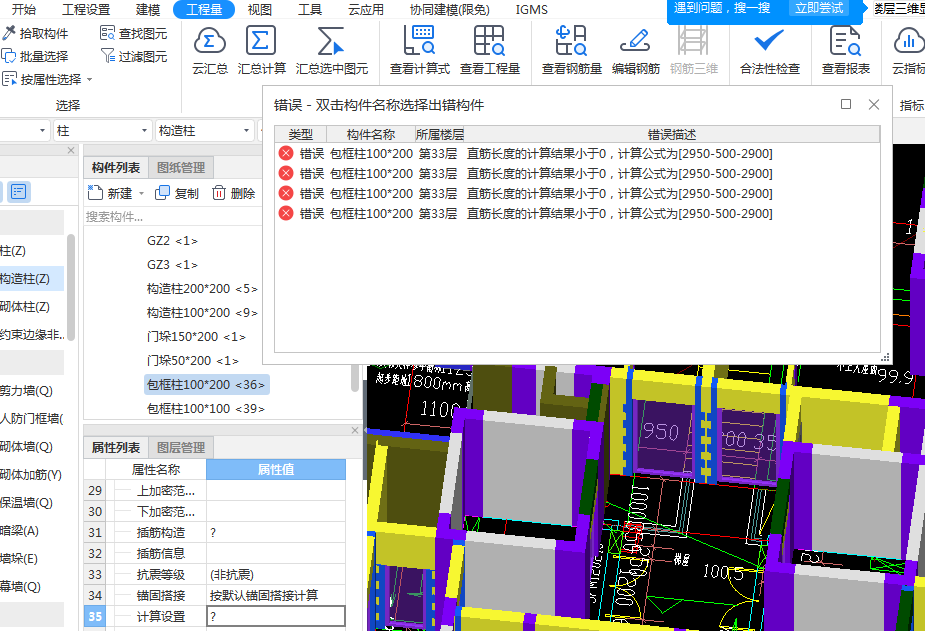The height and width of the screenshot is (631, 925).
Task: Switch to 图层管理 tab
Action: point(181,448)
